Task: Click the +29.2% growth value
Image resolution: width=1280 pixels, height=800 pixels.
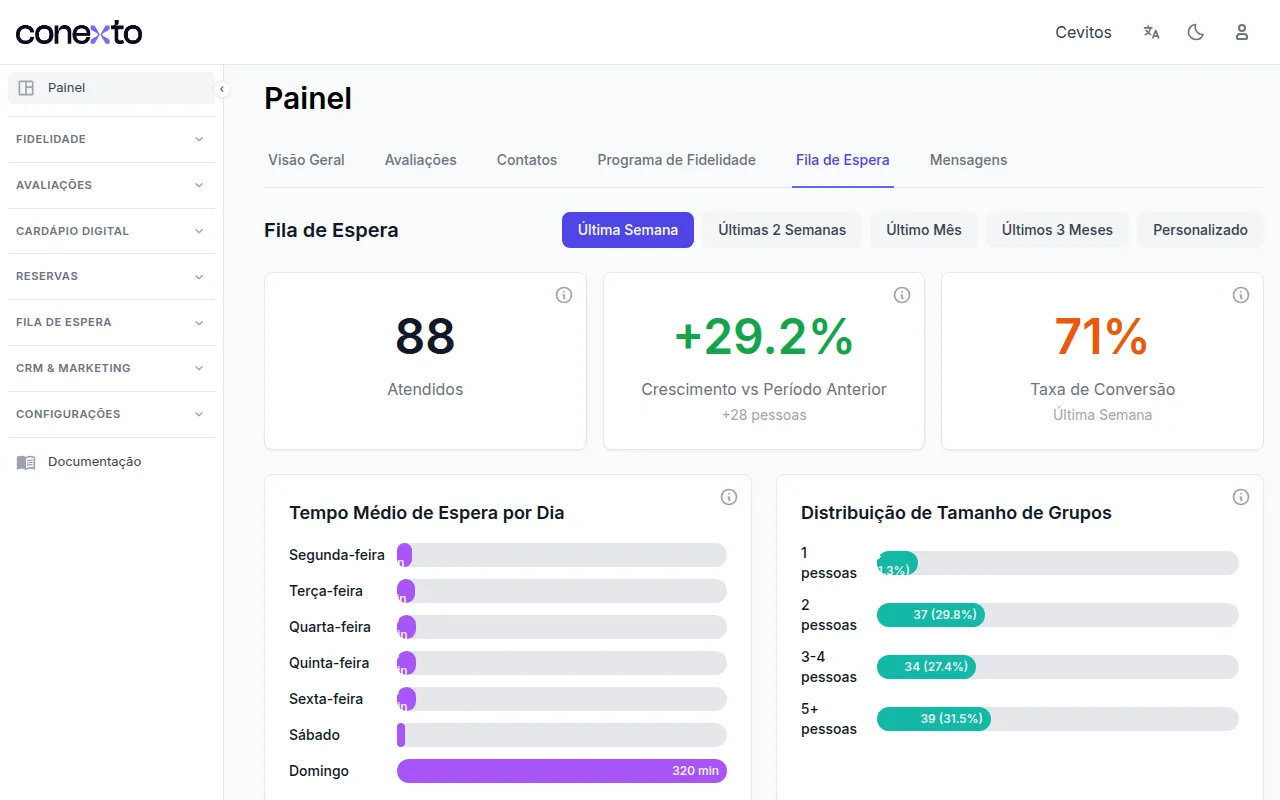Action: 764,337
